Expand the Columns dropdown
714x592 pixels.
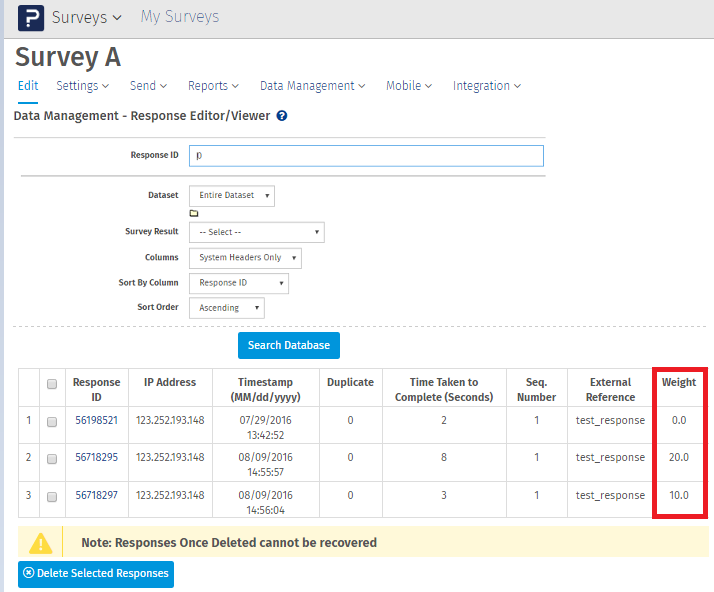point(245,258)
